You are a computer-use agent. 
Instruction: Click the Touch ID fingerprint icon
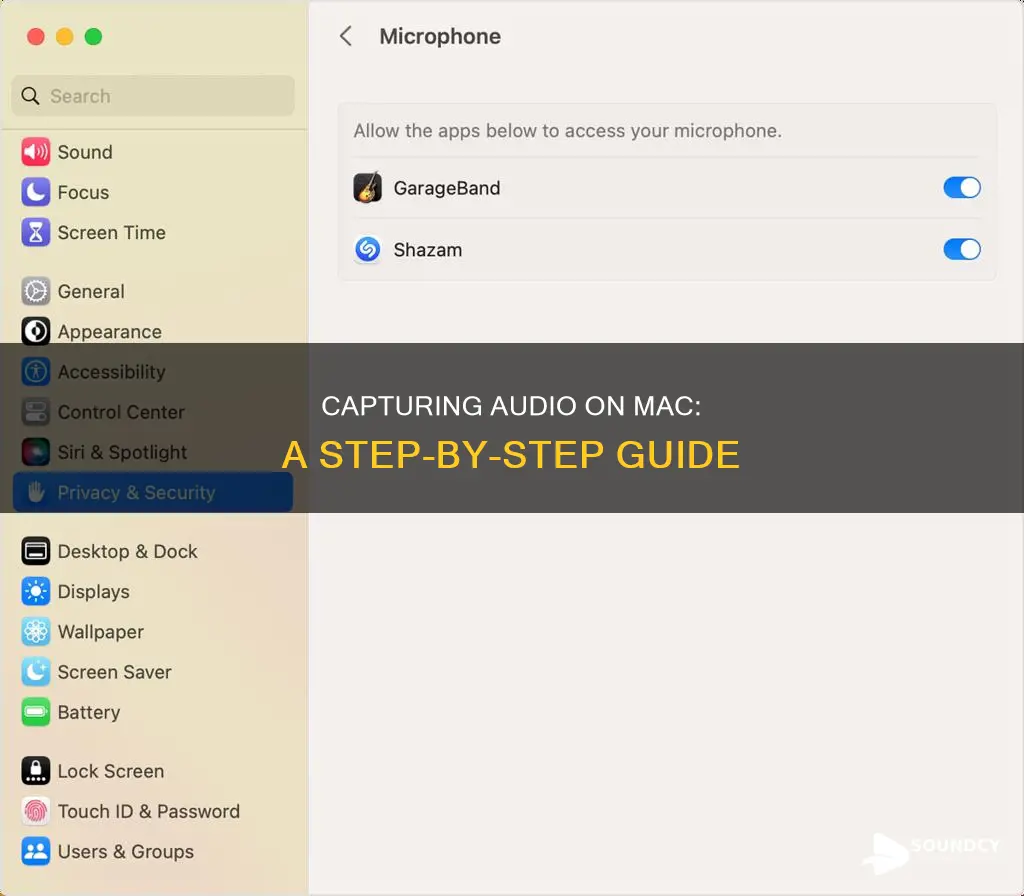click(35, 811)
